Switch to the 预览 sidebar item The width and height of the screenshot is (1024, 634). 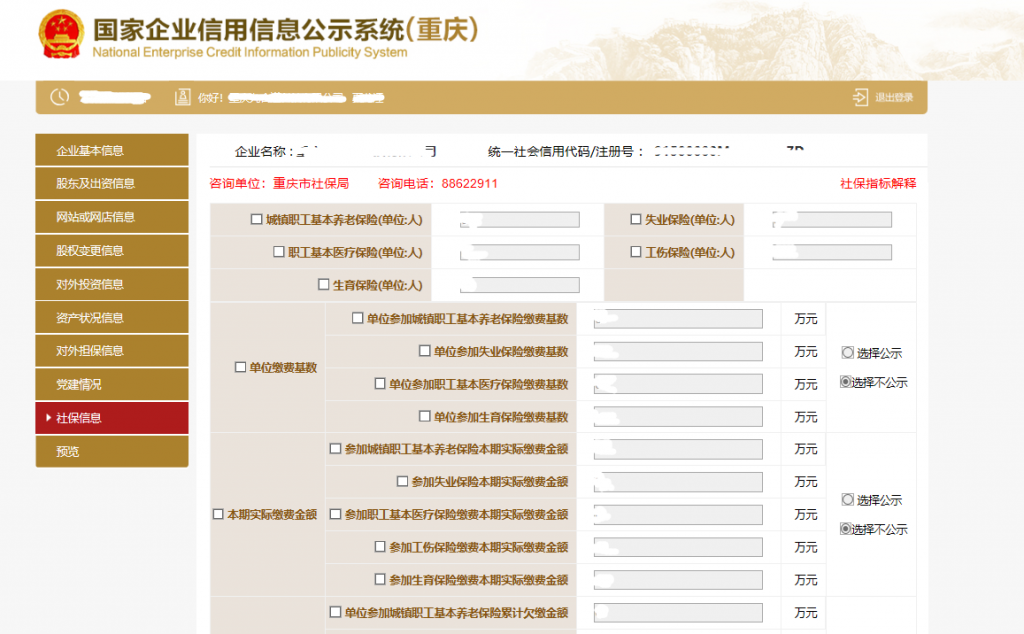(x=111, y=451)
